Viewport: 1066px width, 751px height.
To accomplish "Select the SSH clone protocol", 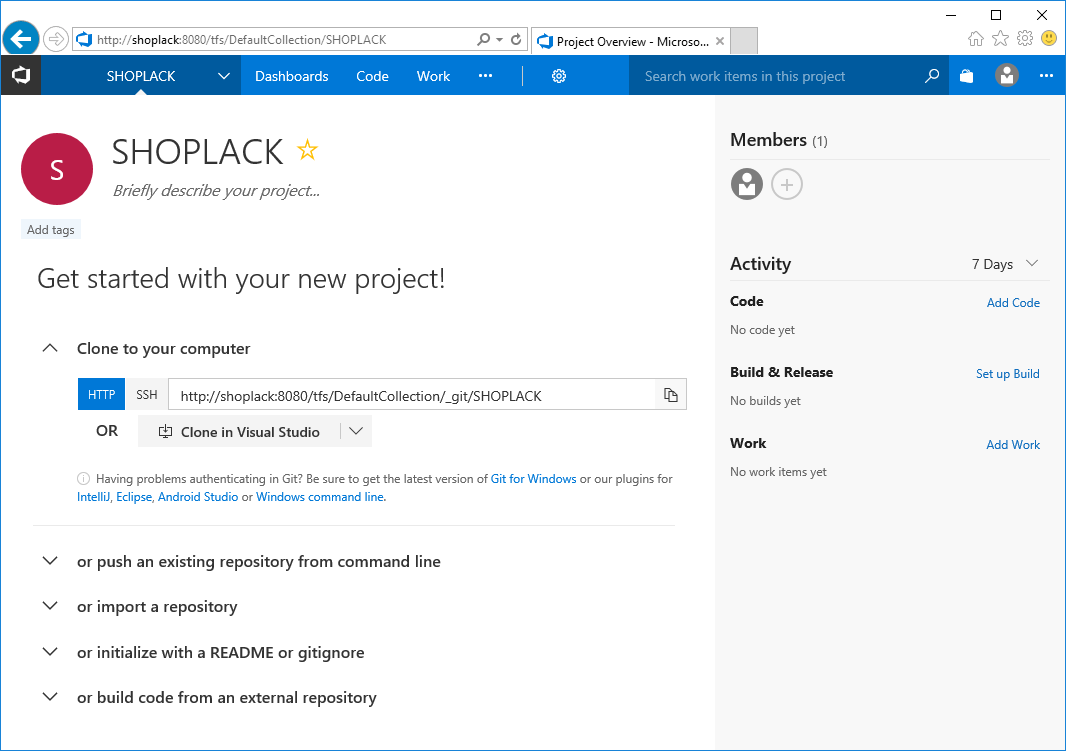I will click(x=147, y=395).
